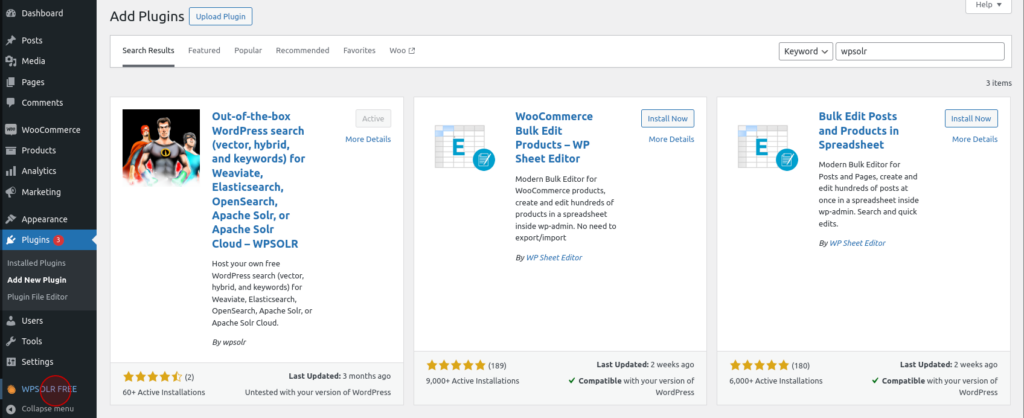The height and width of the screenshot is (418, 1024).
Task: Click the Media library icon
Action: tap(10, 61)
